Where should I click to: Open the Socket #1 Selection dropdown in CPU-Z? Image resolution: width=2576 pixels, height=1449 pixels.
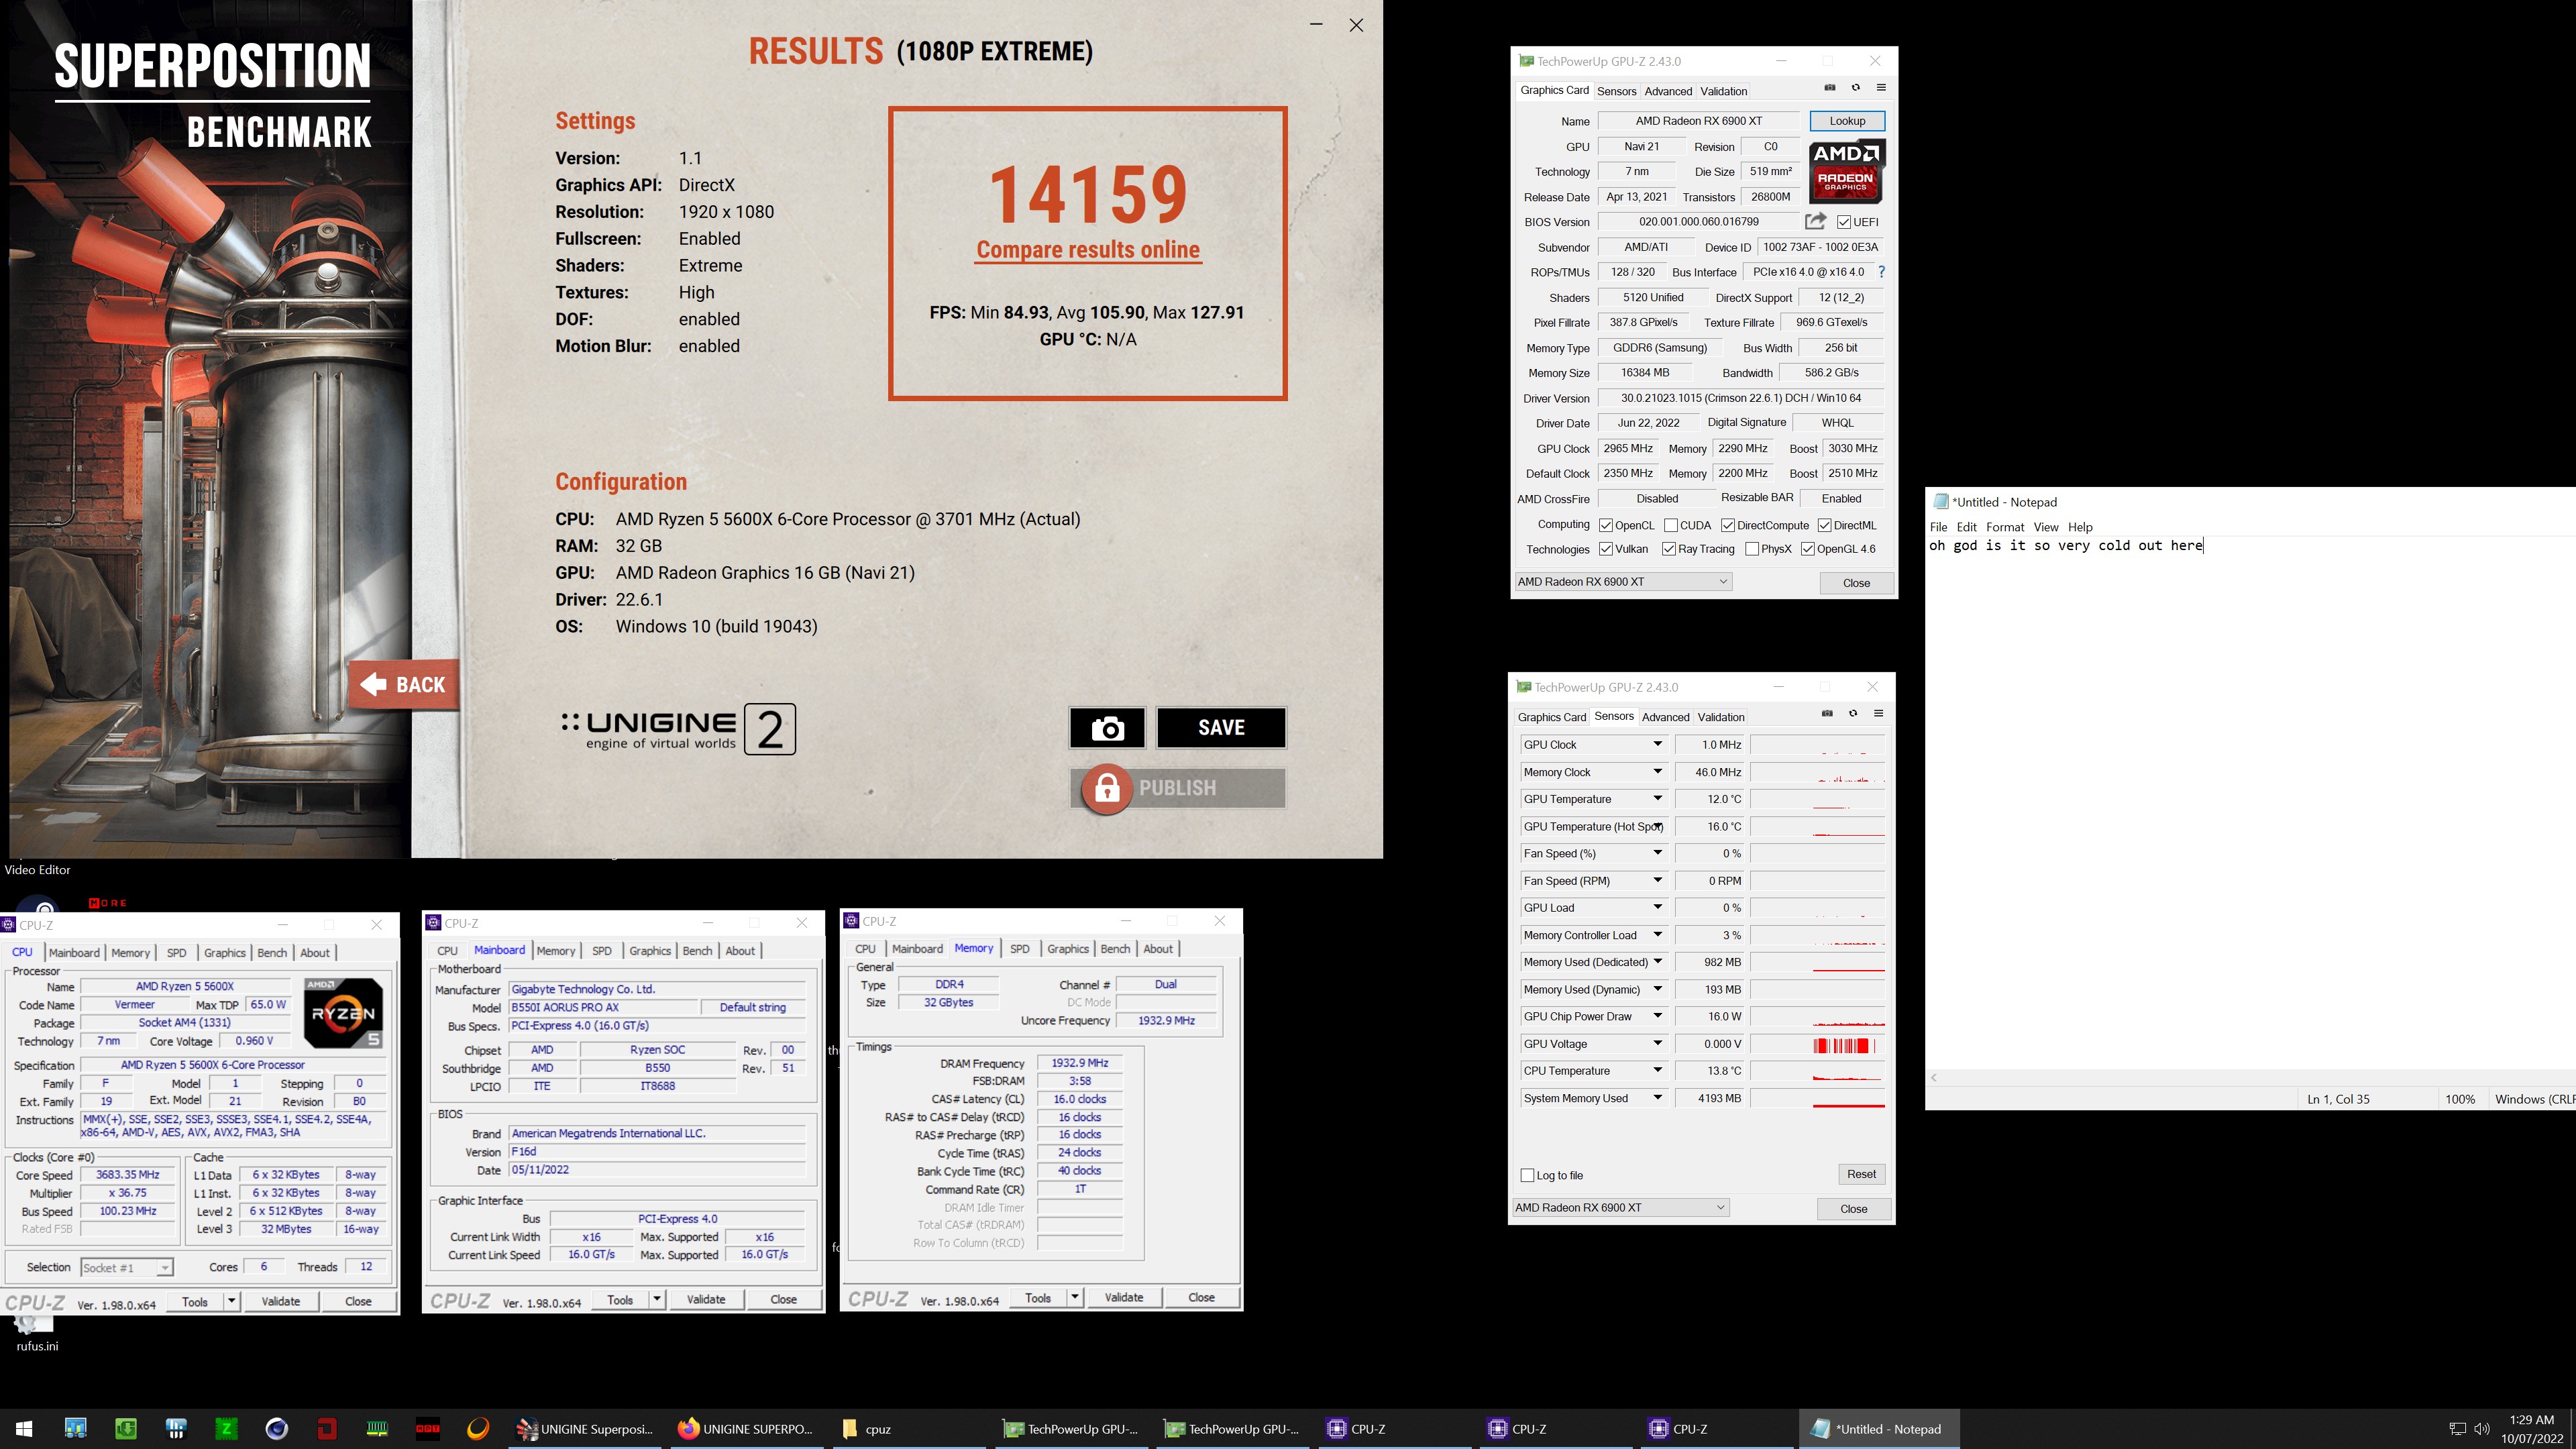coord(126,1268)
